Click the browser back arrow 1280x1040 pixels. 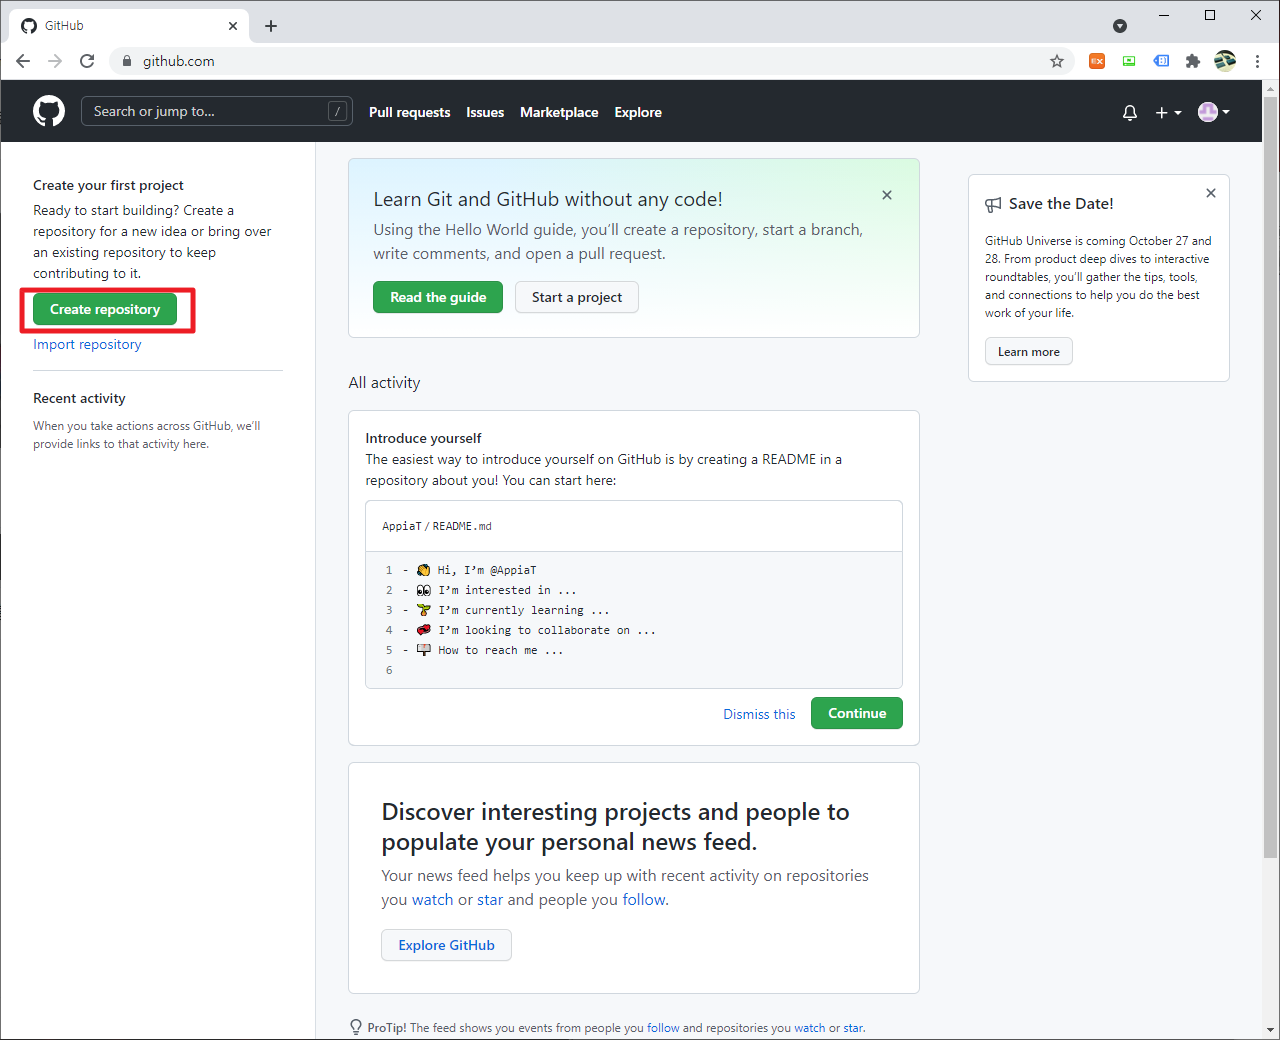pyautogui.click(x=23, y=61)
